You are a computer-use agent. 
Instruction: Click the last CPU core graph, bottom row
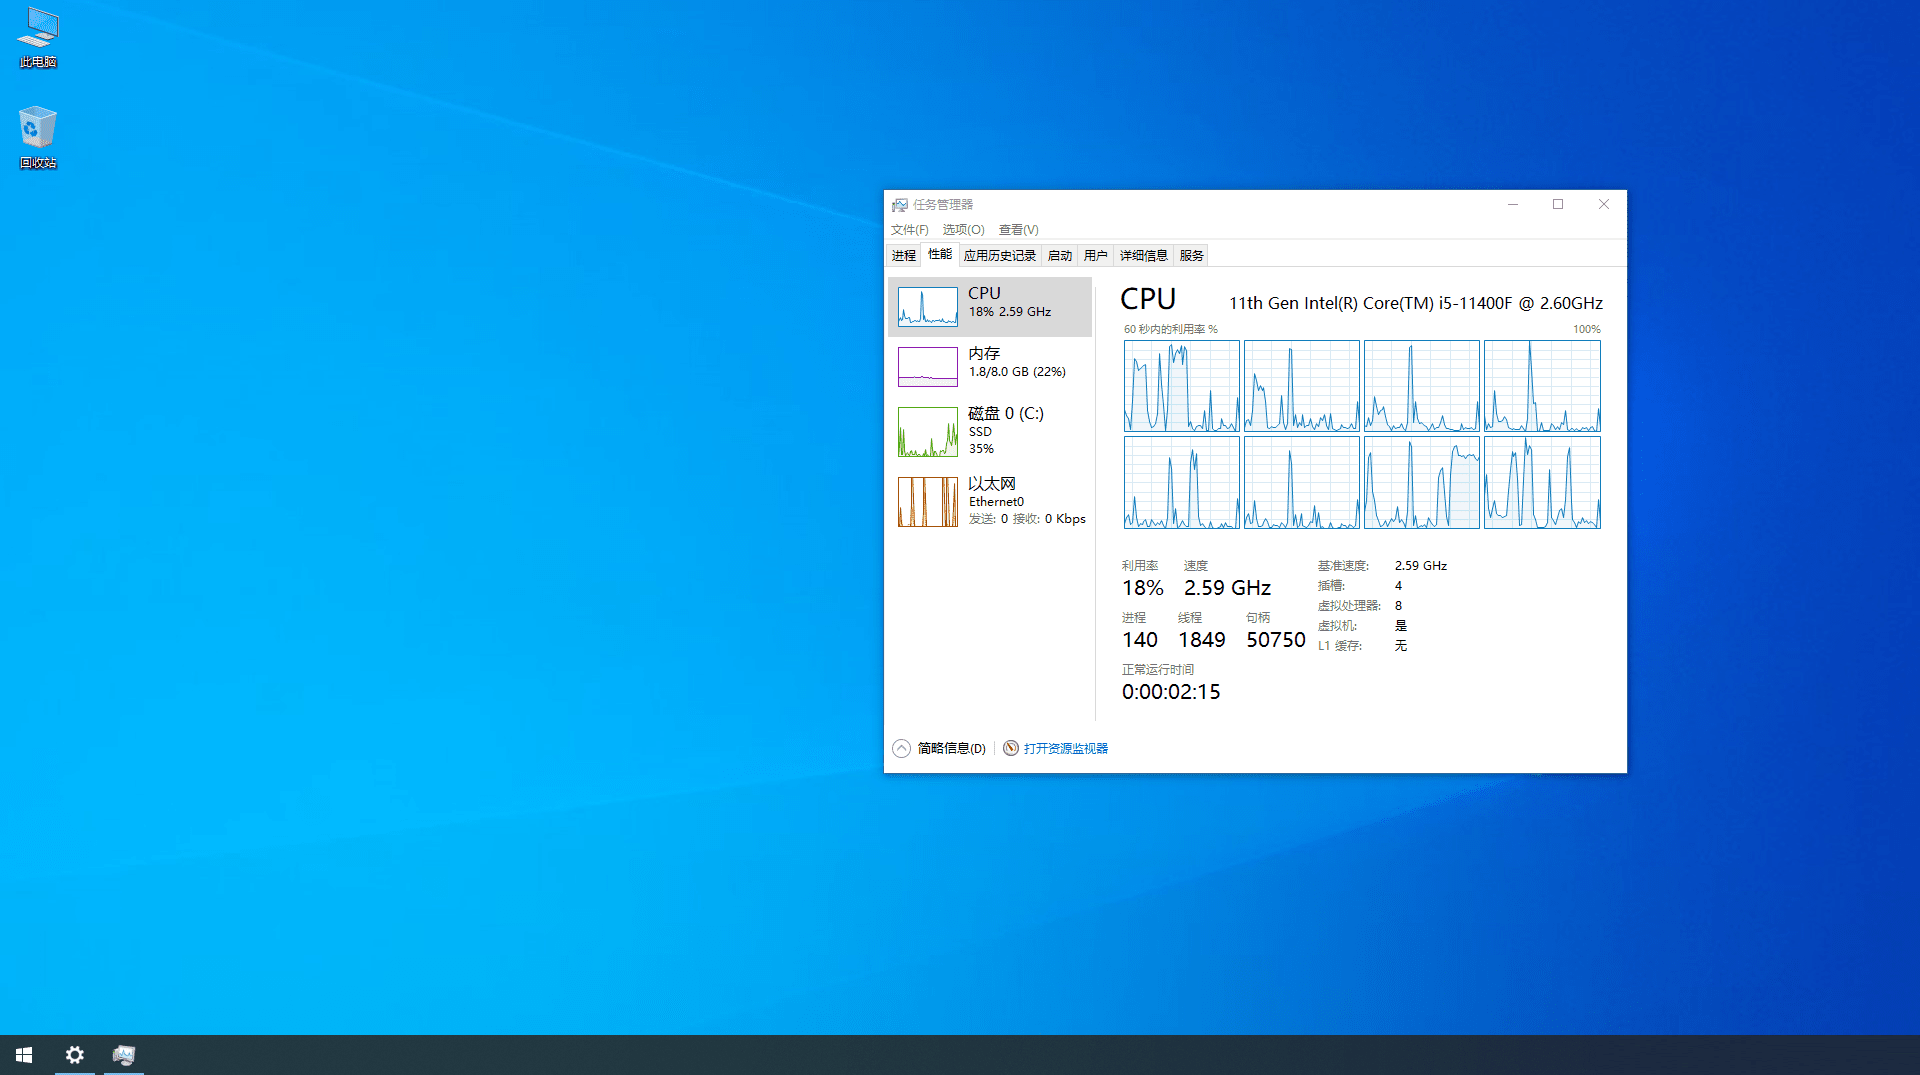point(1542,482)
